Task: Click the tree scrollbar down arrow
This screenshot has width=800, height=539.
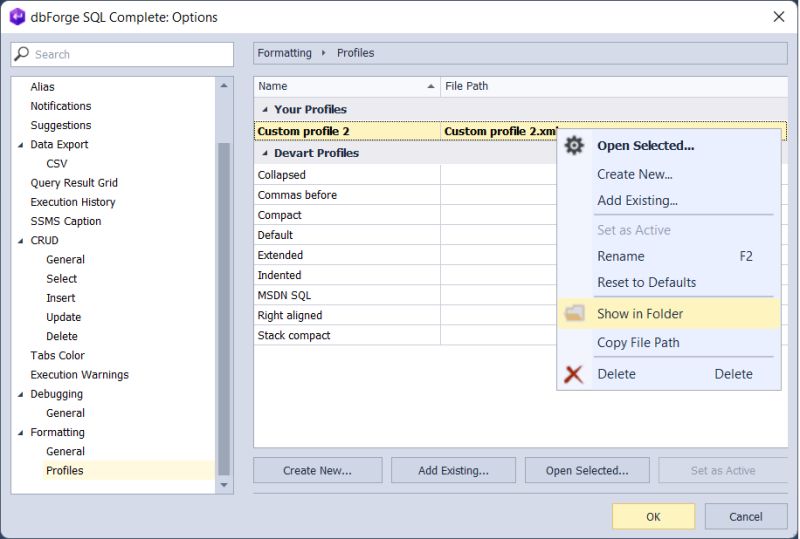Action: coord(224,485)
